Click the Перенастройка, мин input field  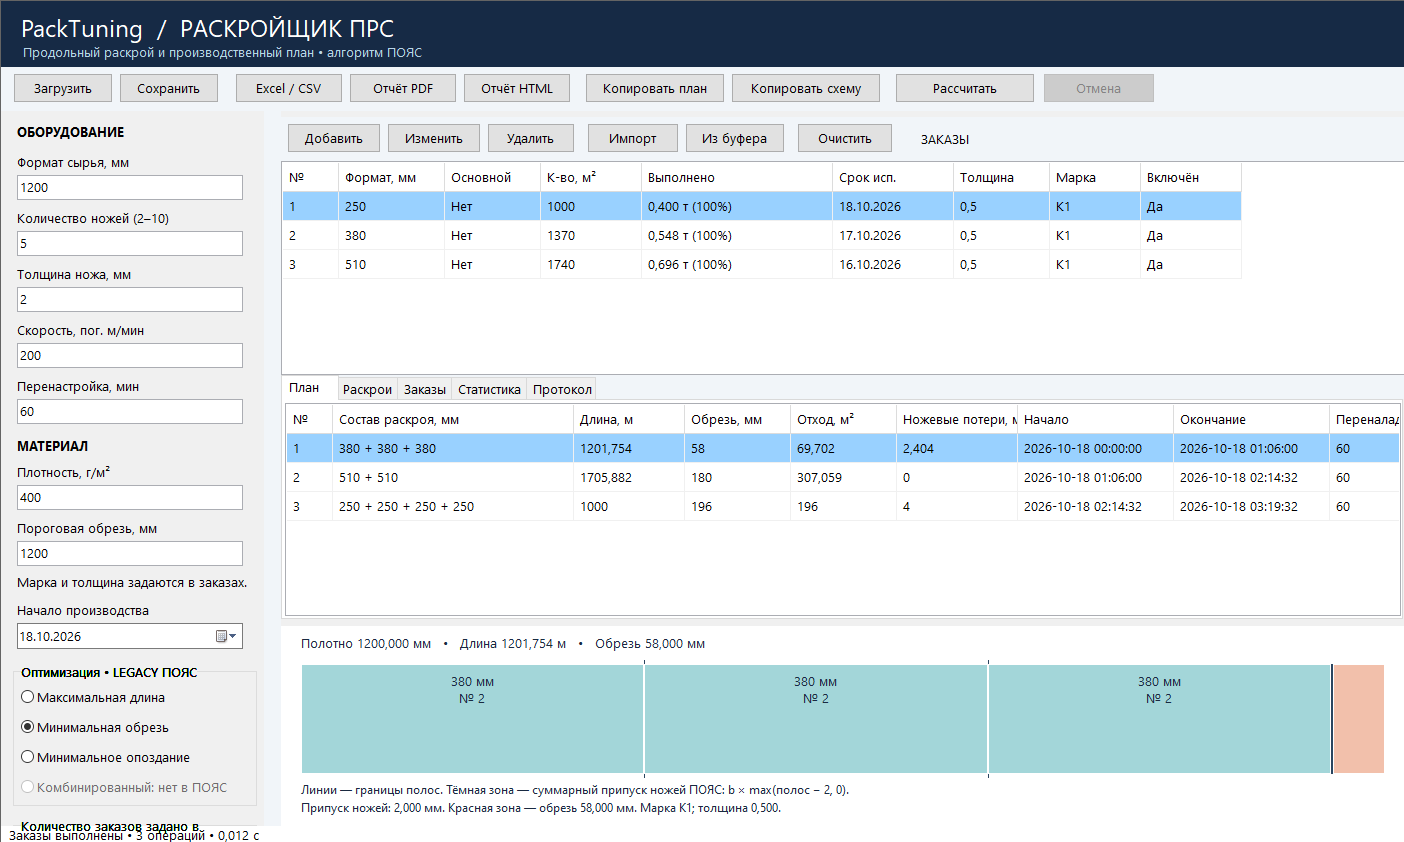[130, 412]
